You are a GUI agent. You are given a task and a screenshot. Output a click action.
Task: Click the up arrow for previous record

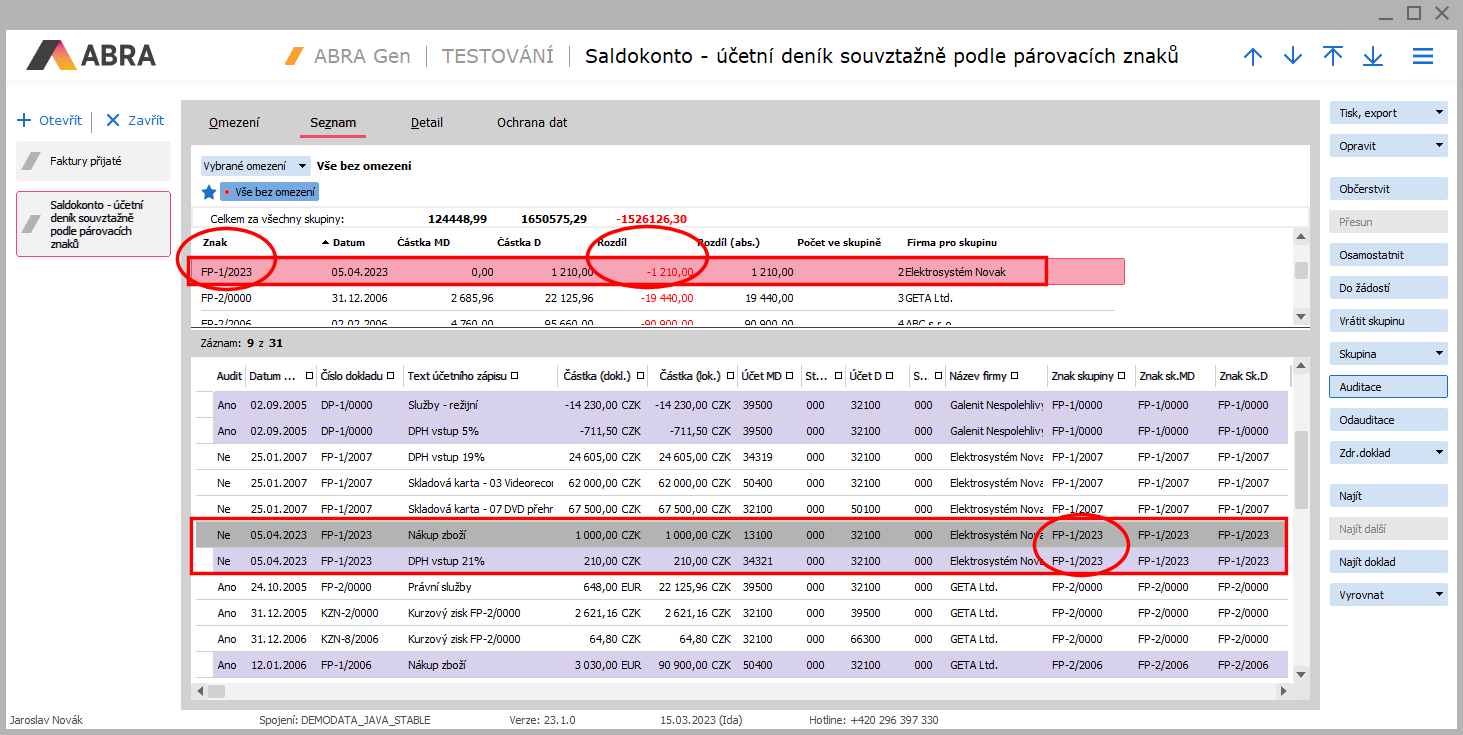pyautogui.click(x=1252, y=57)
